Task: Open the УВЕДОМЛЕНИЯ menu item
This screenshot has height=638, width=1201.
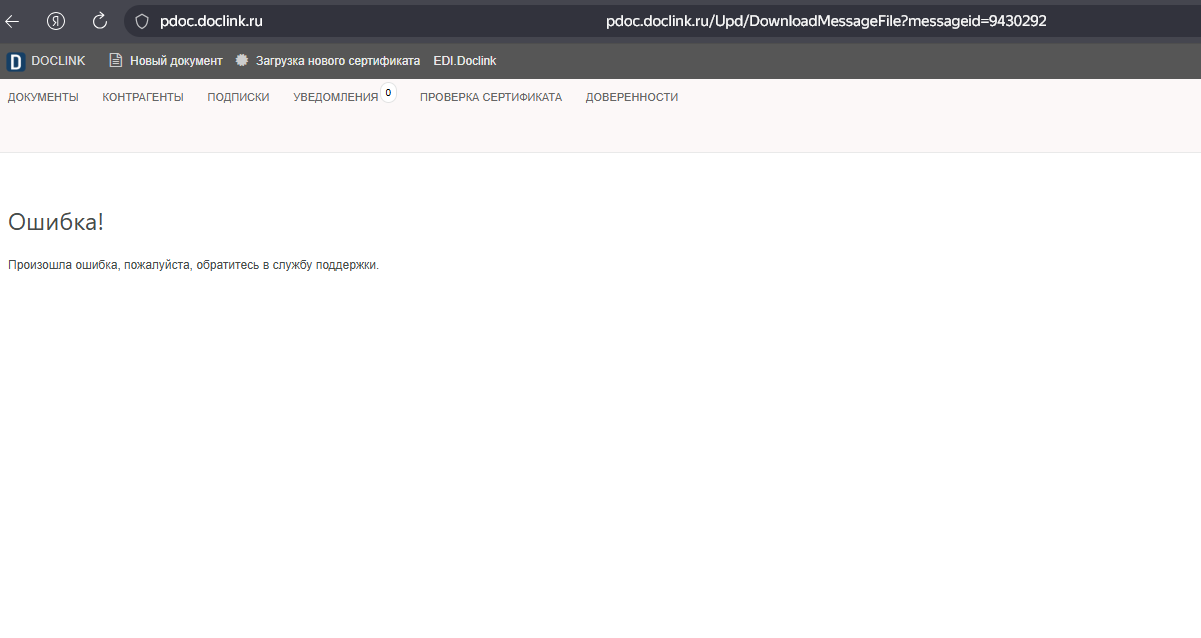Action: point(336,97)
